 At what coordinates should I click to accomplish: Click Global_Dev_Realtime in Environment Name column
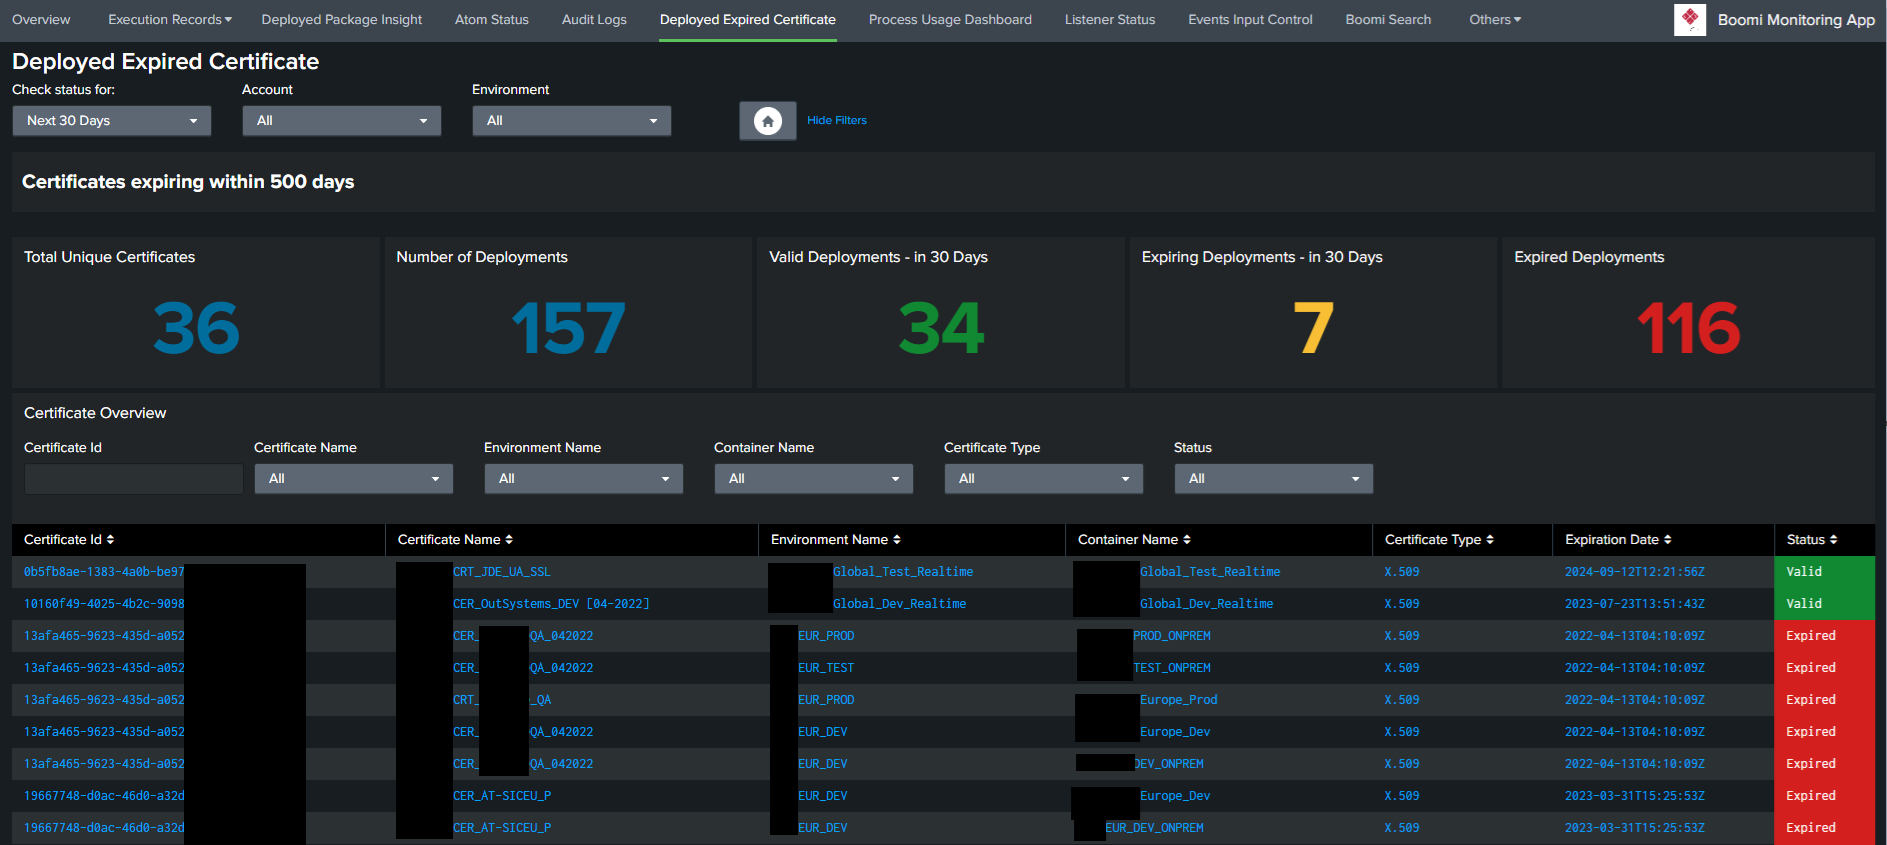click(900, 604)
